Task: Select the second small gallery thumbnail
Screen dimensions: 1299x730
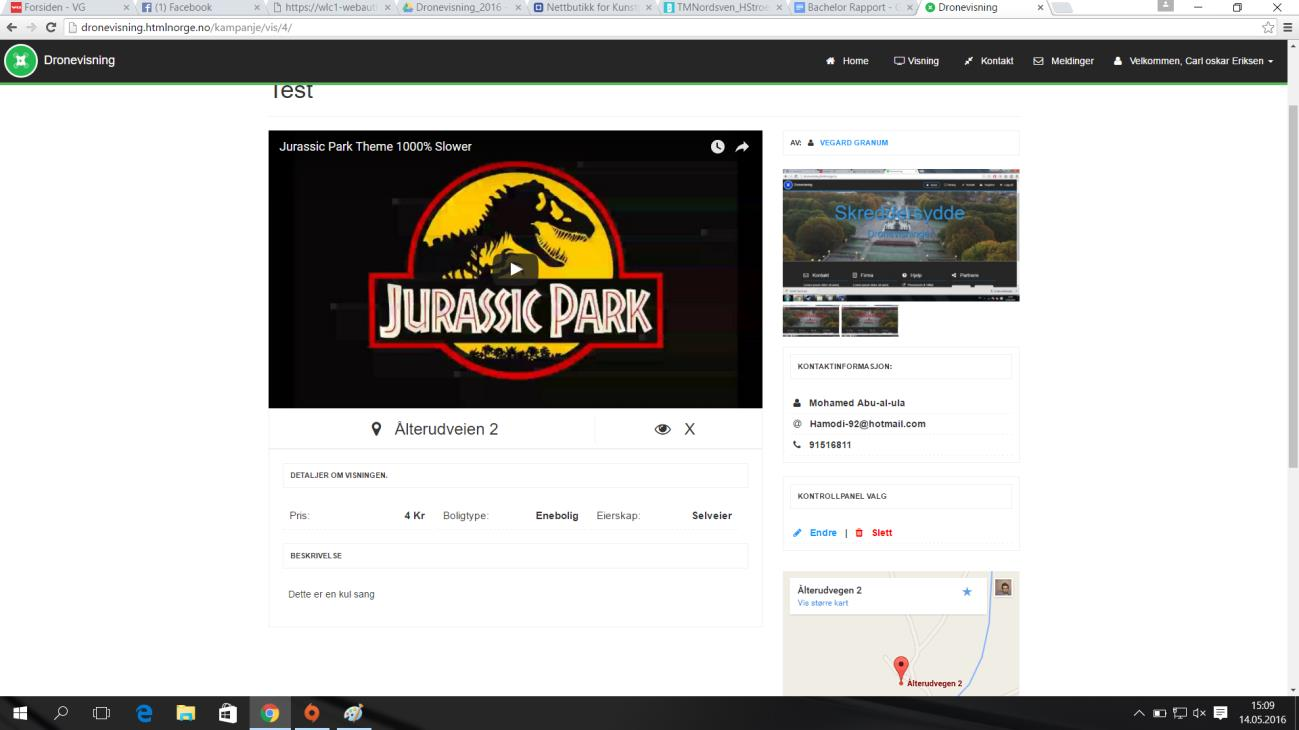Action: pyautogui.click(x=869, y=320)
